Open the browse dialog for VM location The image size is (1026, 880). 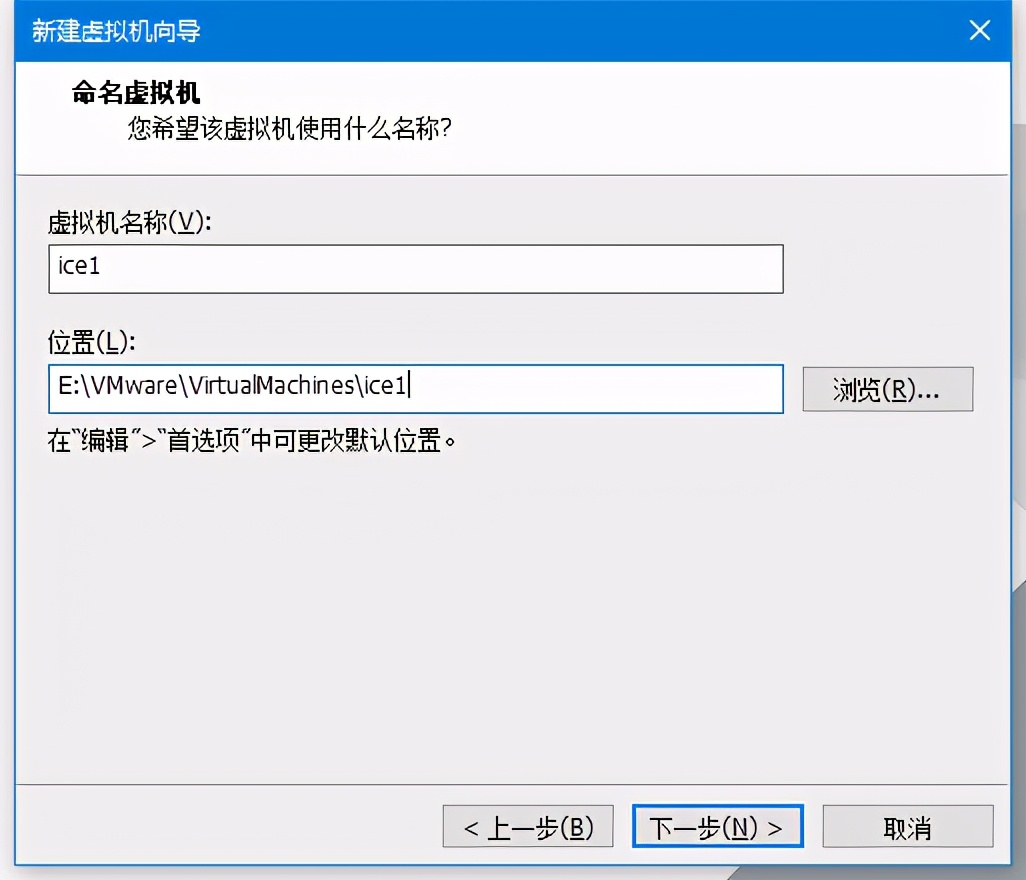tap(886, 389)
